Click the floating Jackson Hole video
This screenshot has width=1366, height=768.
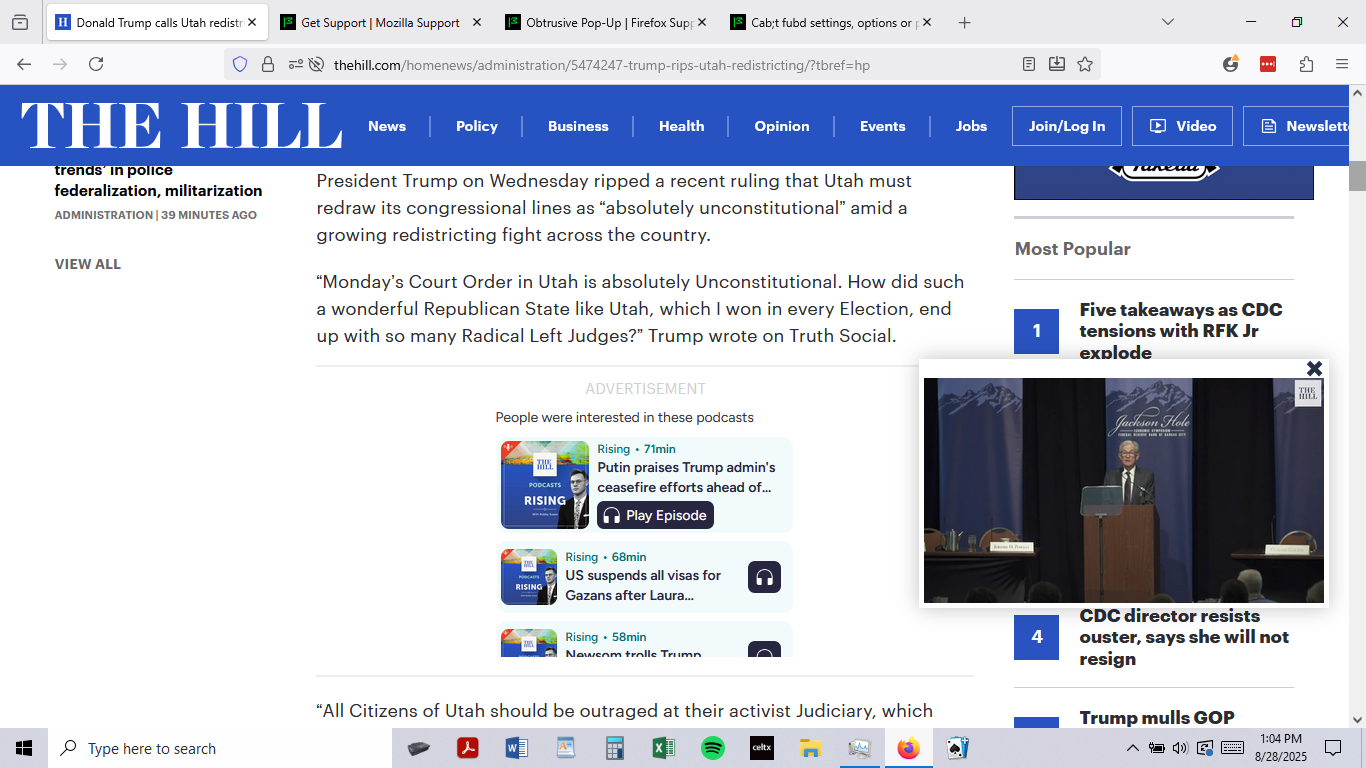coord(1124,490)
